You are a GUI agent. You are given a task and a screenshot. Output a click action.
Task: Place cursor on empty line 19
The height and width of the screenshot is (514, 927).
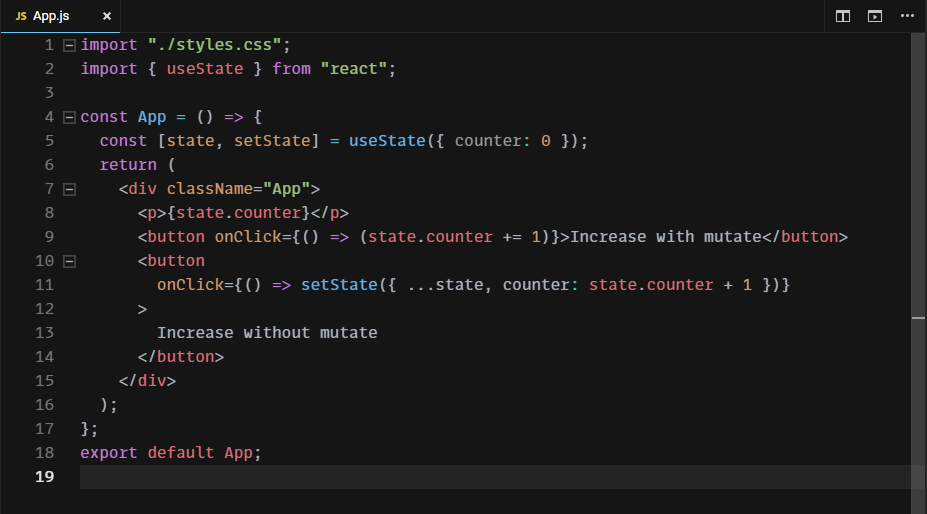click(495, 477)
